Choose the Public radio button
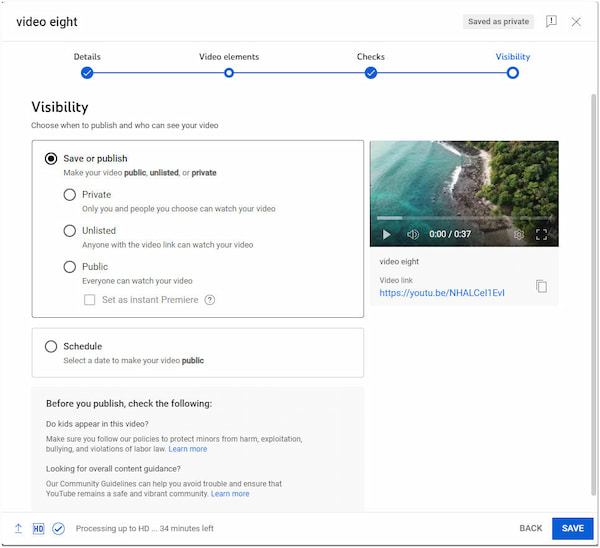600x548 pixels. pyautogui.click(x=70, y=267)
